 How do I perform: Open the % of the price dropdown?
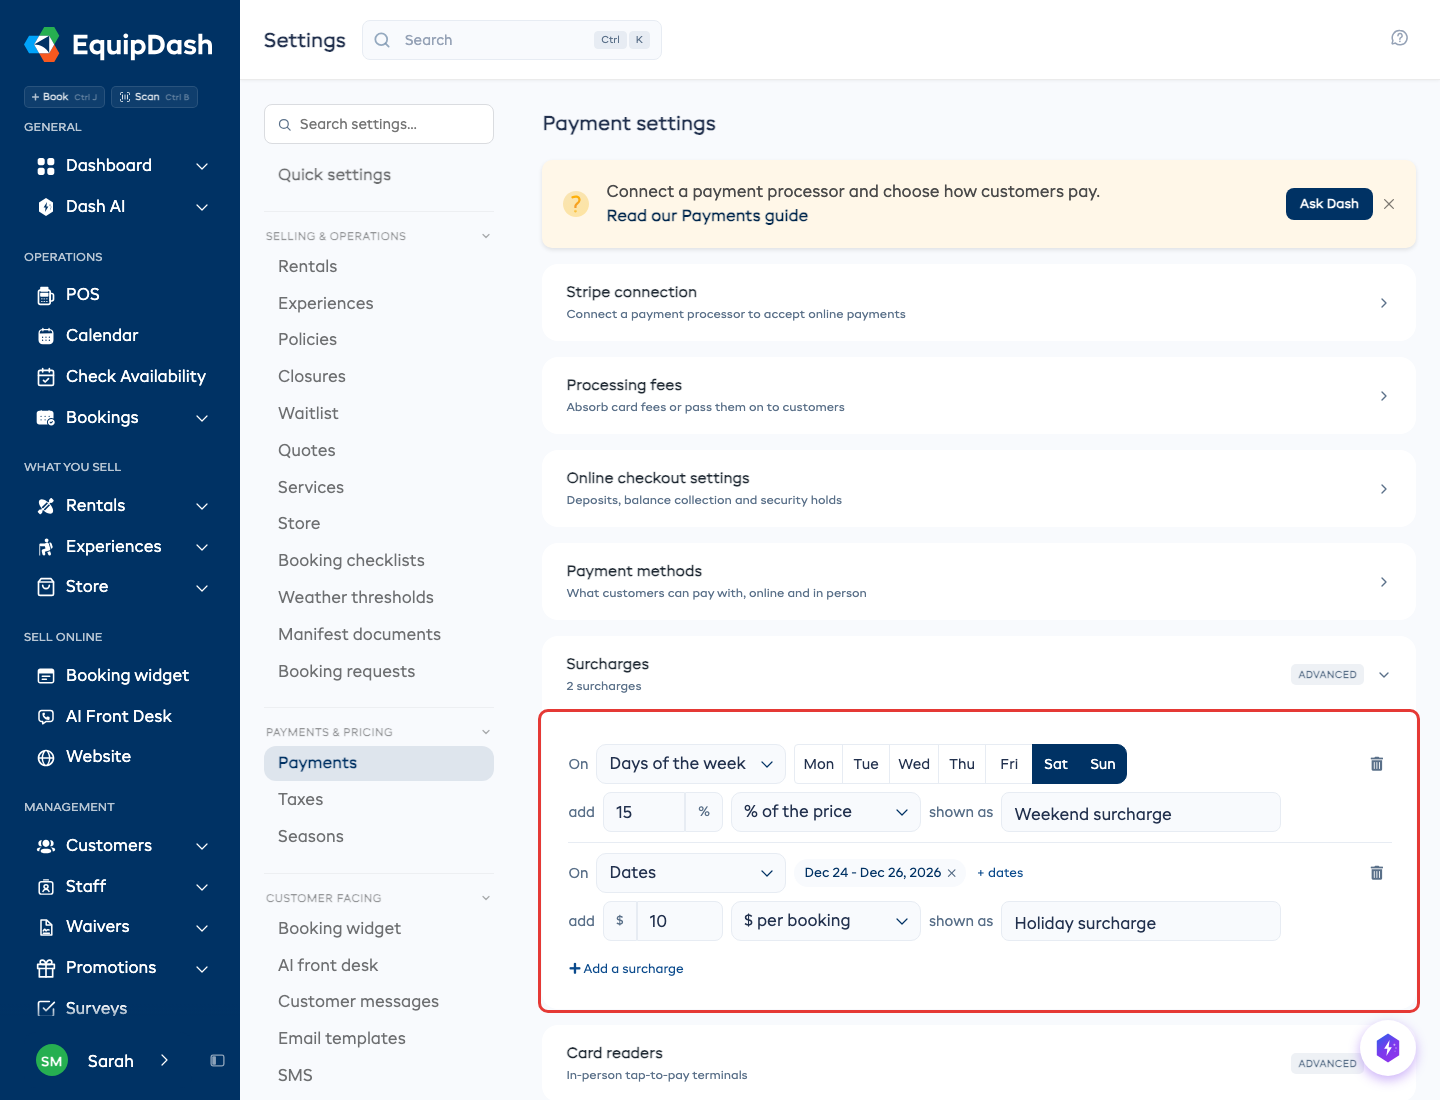tap(826, 812)
